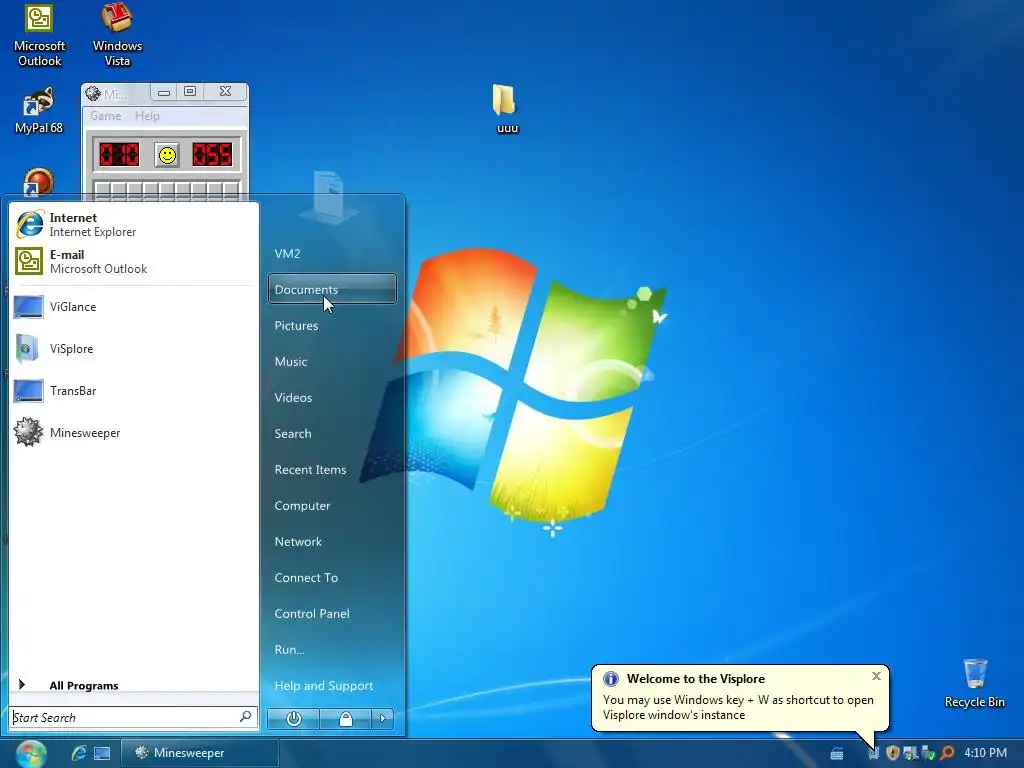Click the Minesweeper timer display showing 055
The image size is (1024, 768).
212,155
